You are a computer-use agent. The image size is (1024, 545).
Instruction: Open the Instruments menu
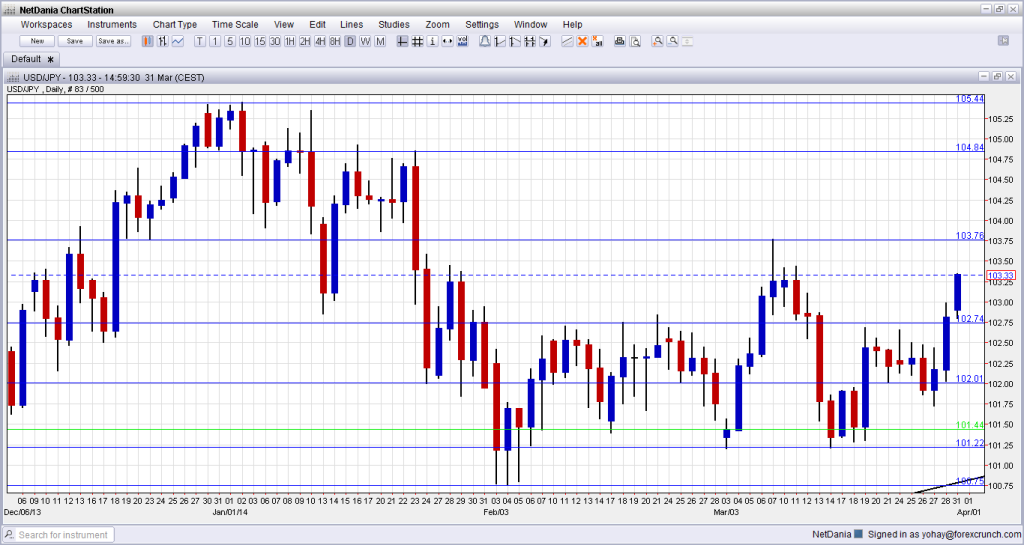tap(112, 25)
